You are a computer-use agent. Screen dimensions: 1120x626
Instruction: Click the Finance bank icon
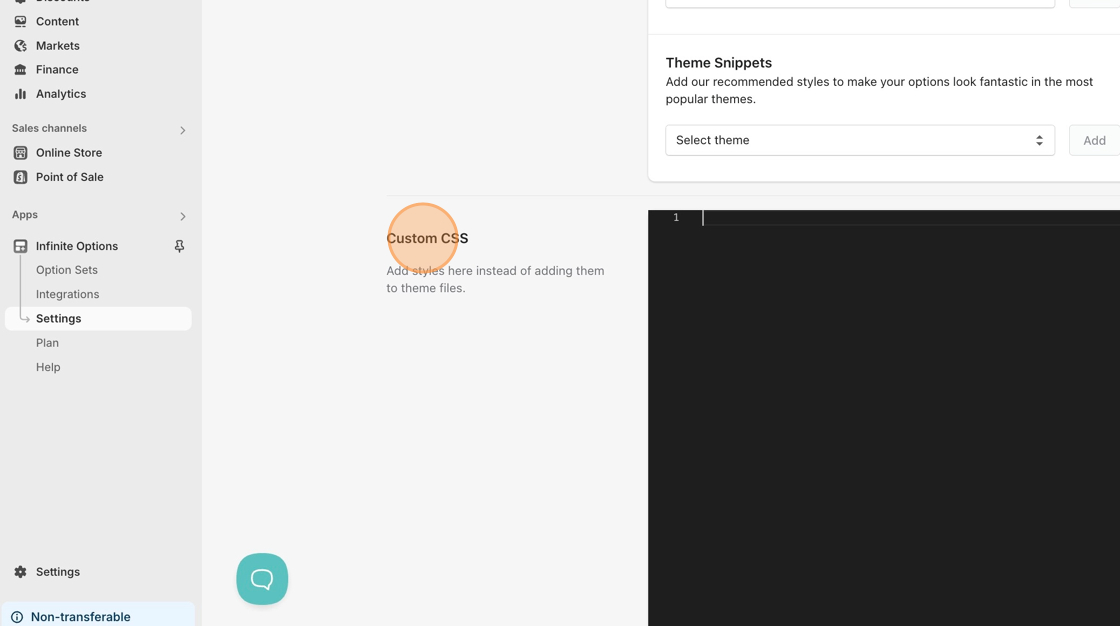[20, 70]
